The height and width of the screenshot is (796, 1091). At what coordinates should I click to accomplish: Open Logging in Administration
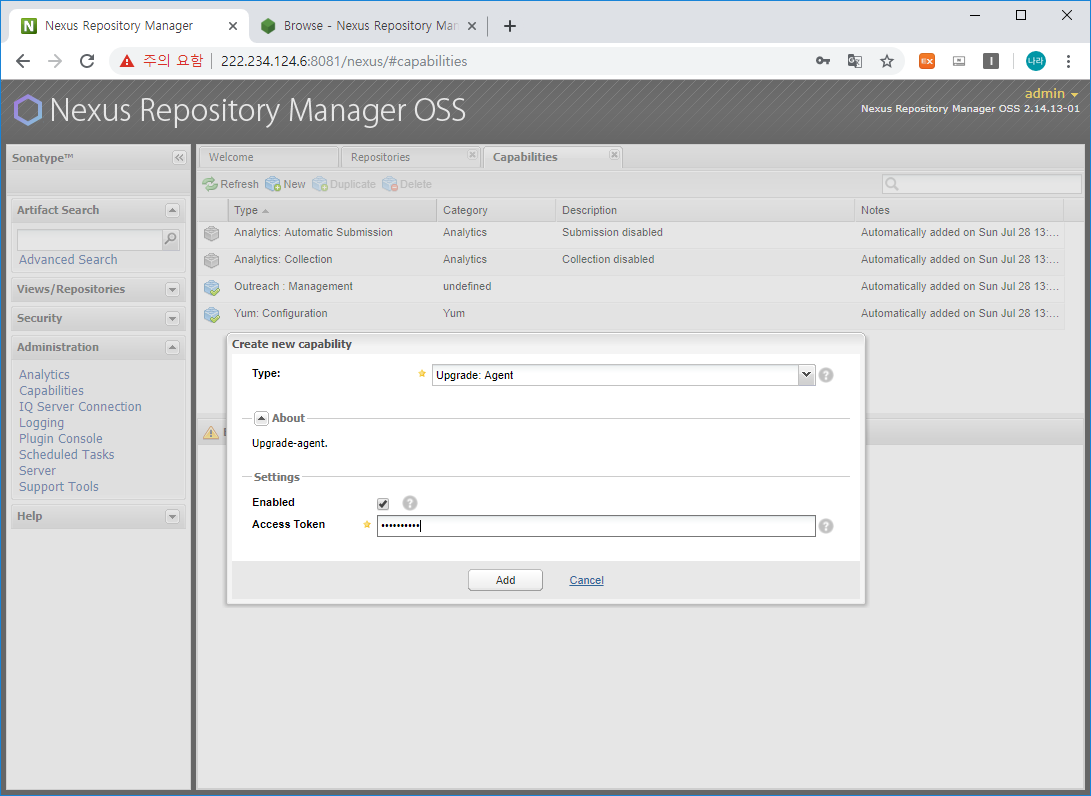(x=41, y=422)
